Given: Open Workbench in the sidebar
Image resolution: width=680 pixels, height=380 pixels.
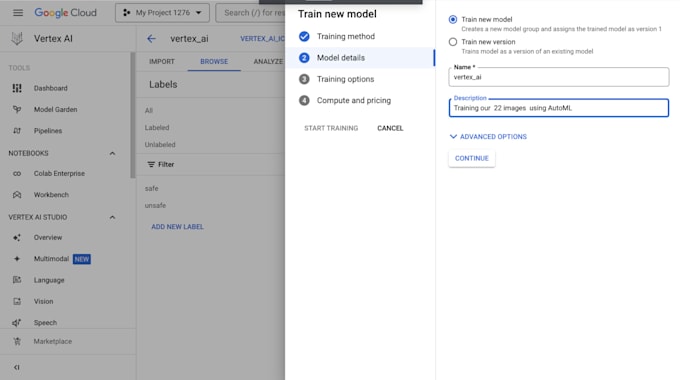Looking at the screenshot, I should [x=51, y=195].
